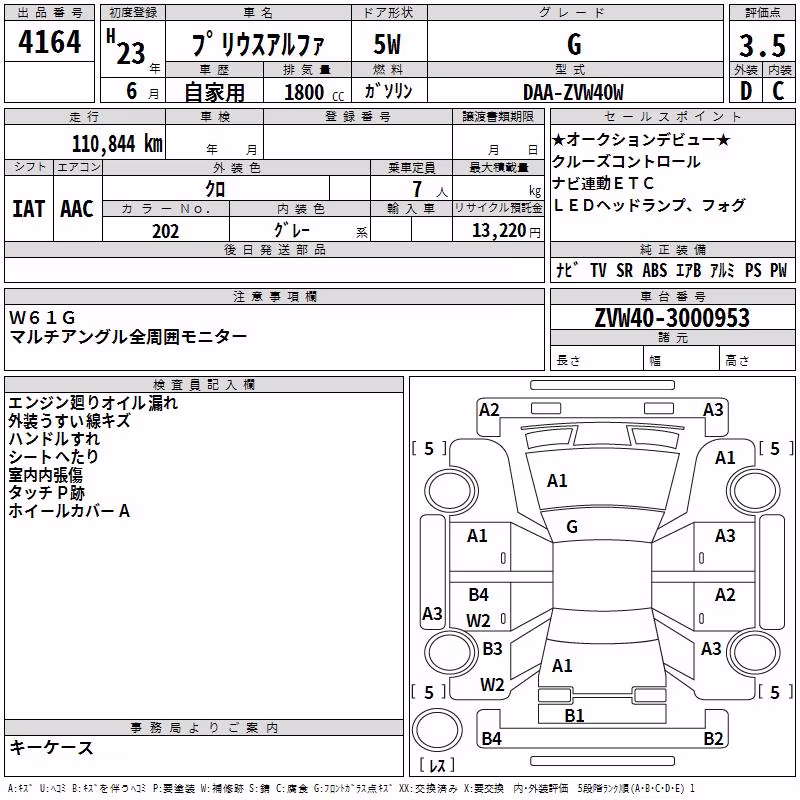800x800 pixels.
Task: Click the inspector note タッチP跡
Action: 46,493
